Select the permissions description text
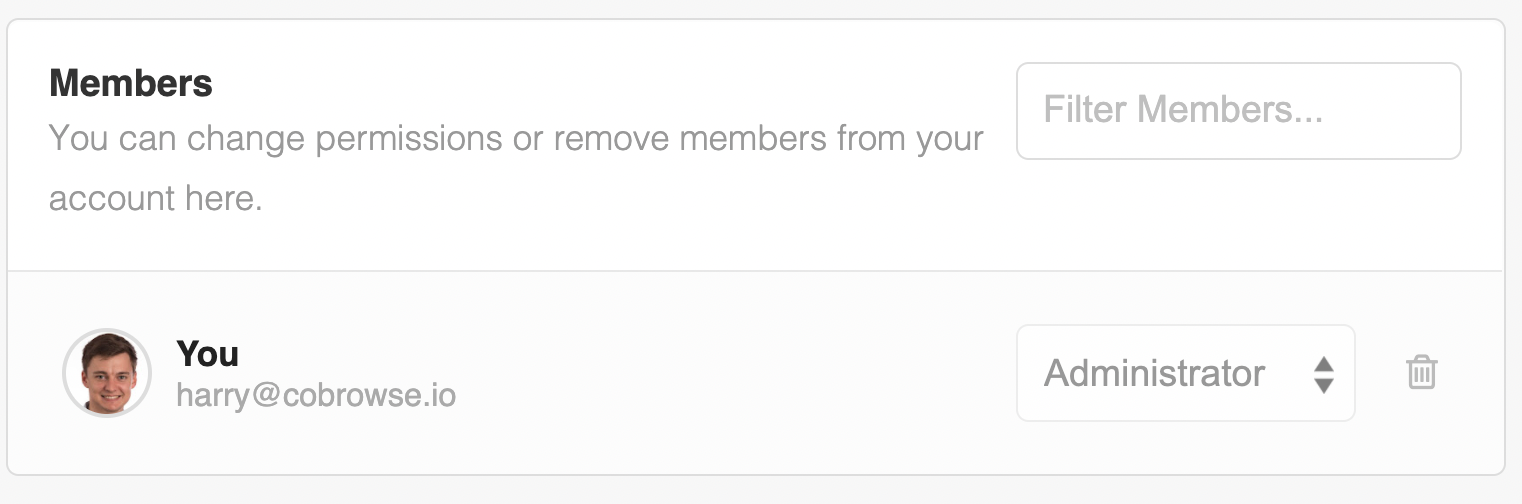 516,167
